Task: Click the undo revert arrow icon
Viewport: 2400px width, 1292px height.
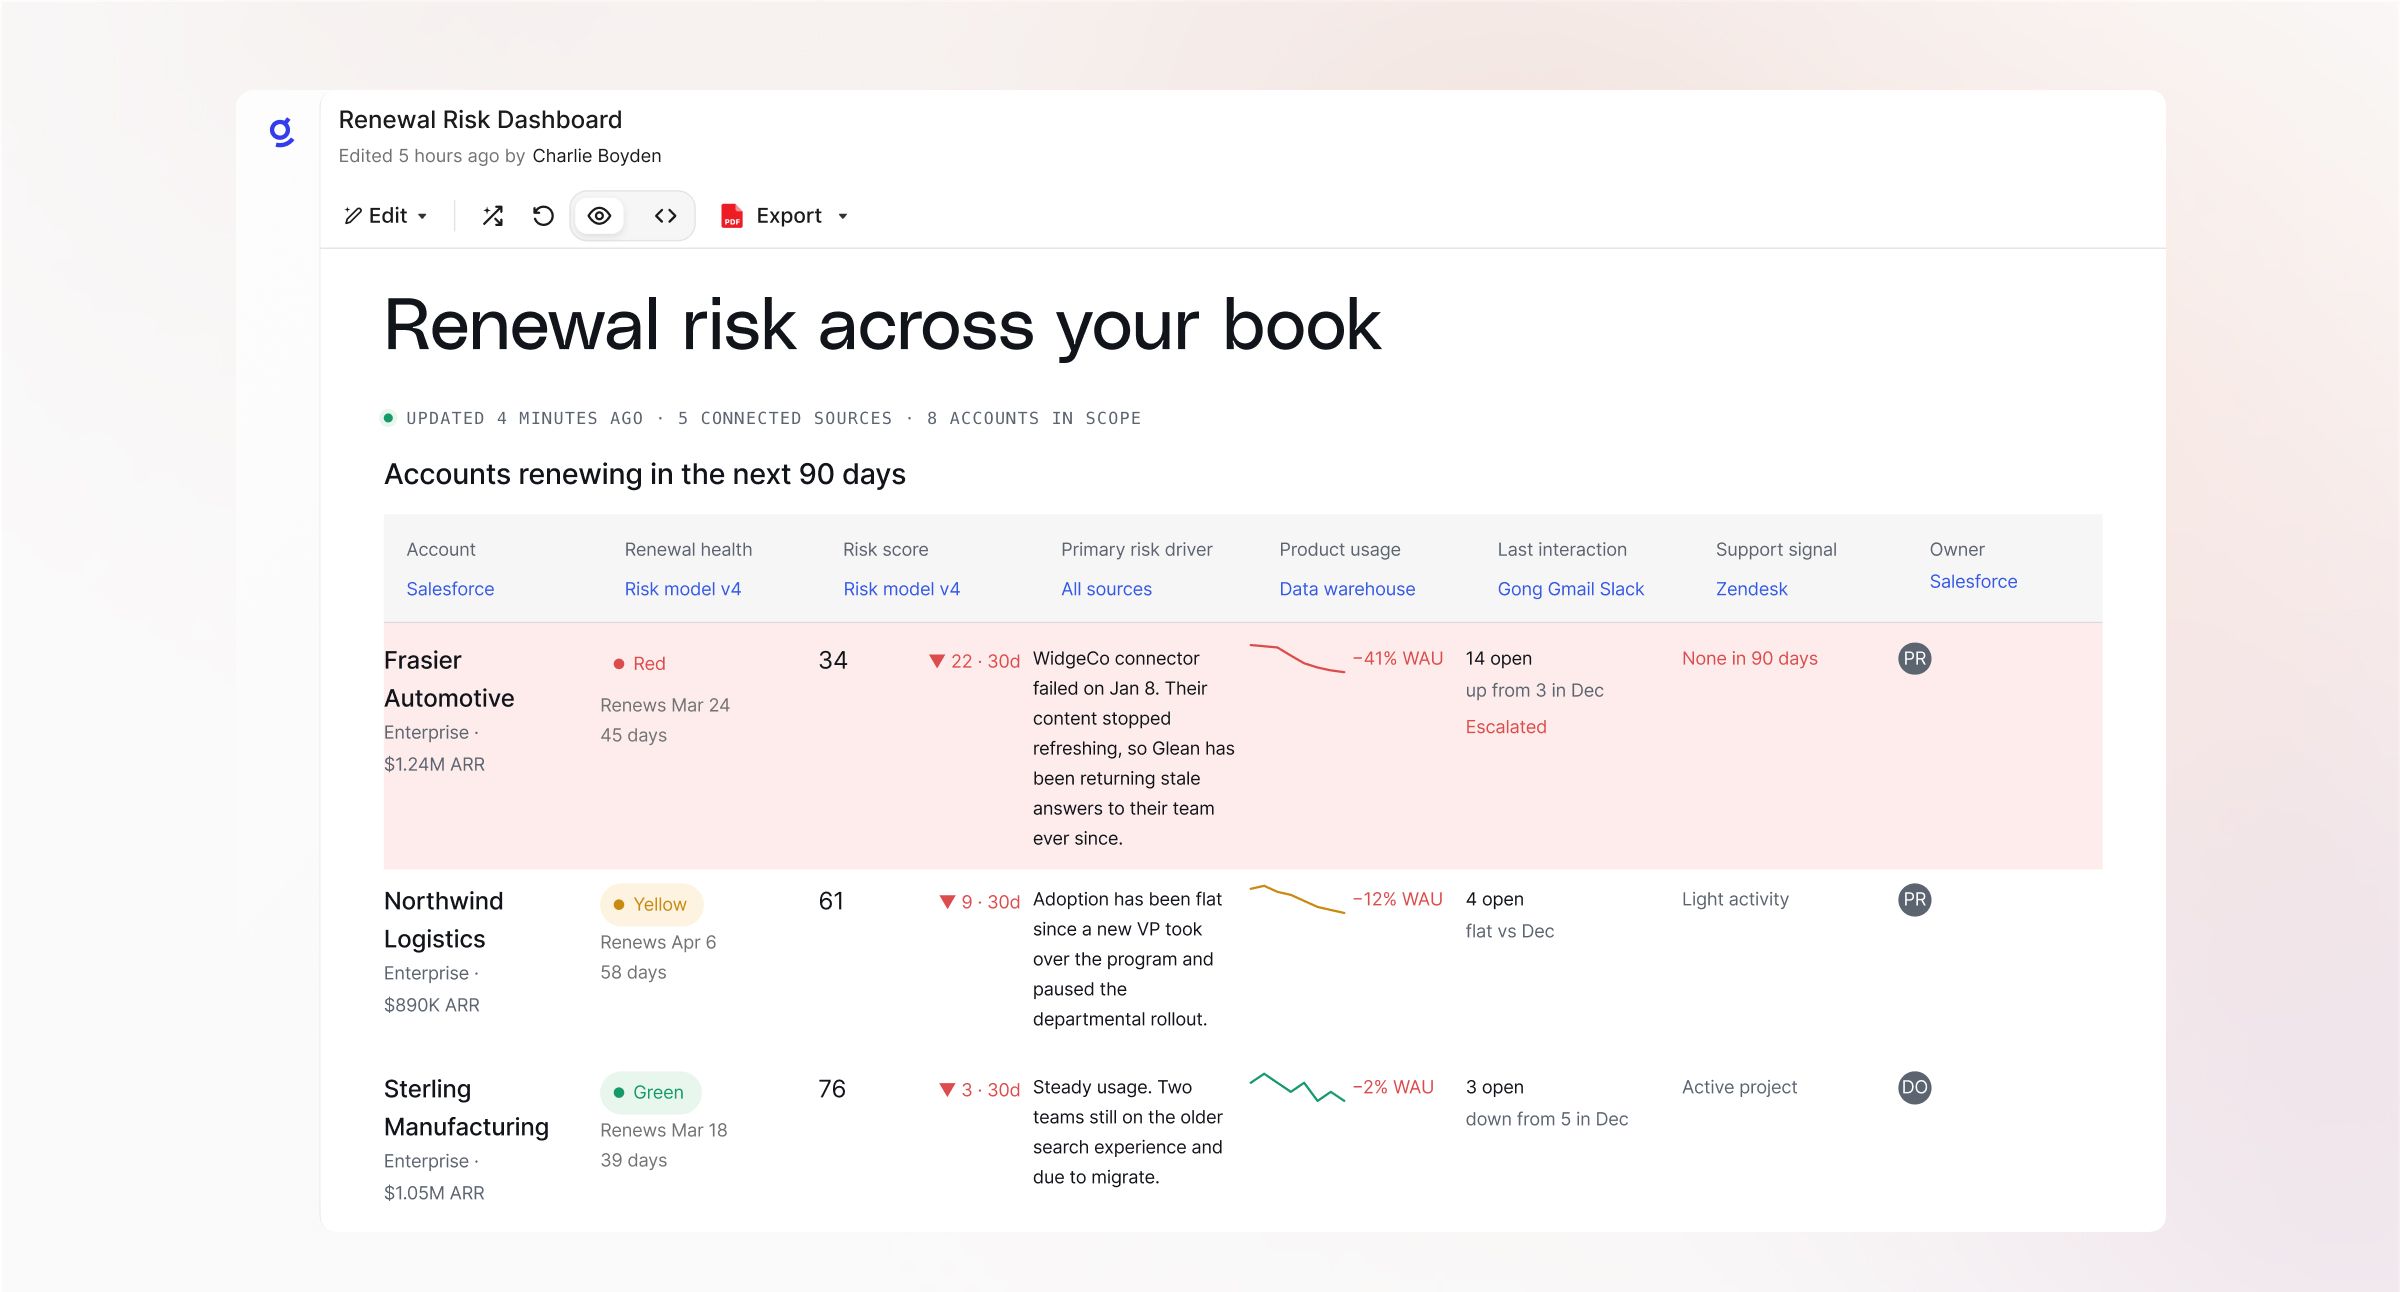Action: click(543, 216)
